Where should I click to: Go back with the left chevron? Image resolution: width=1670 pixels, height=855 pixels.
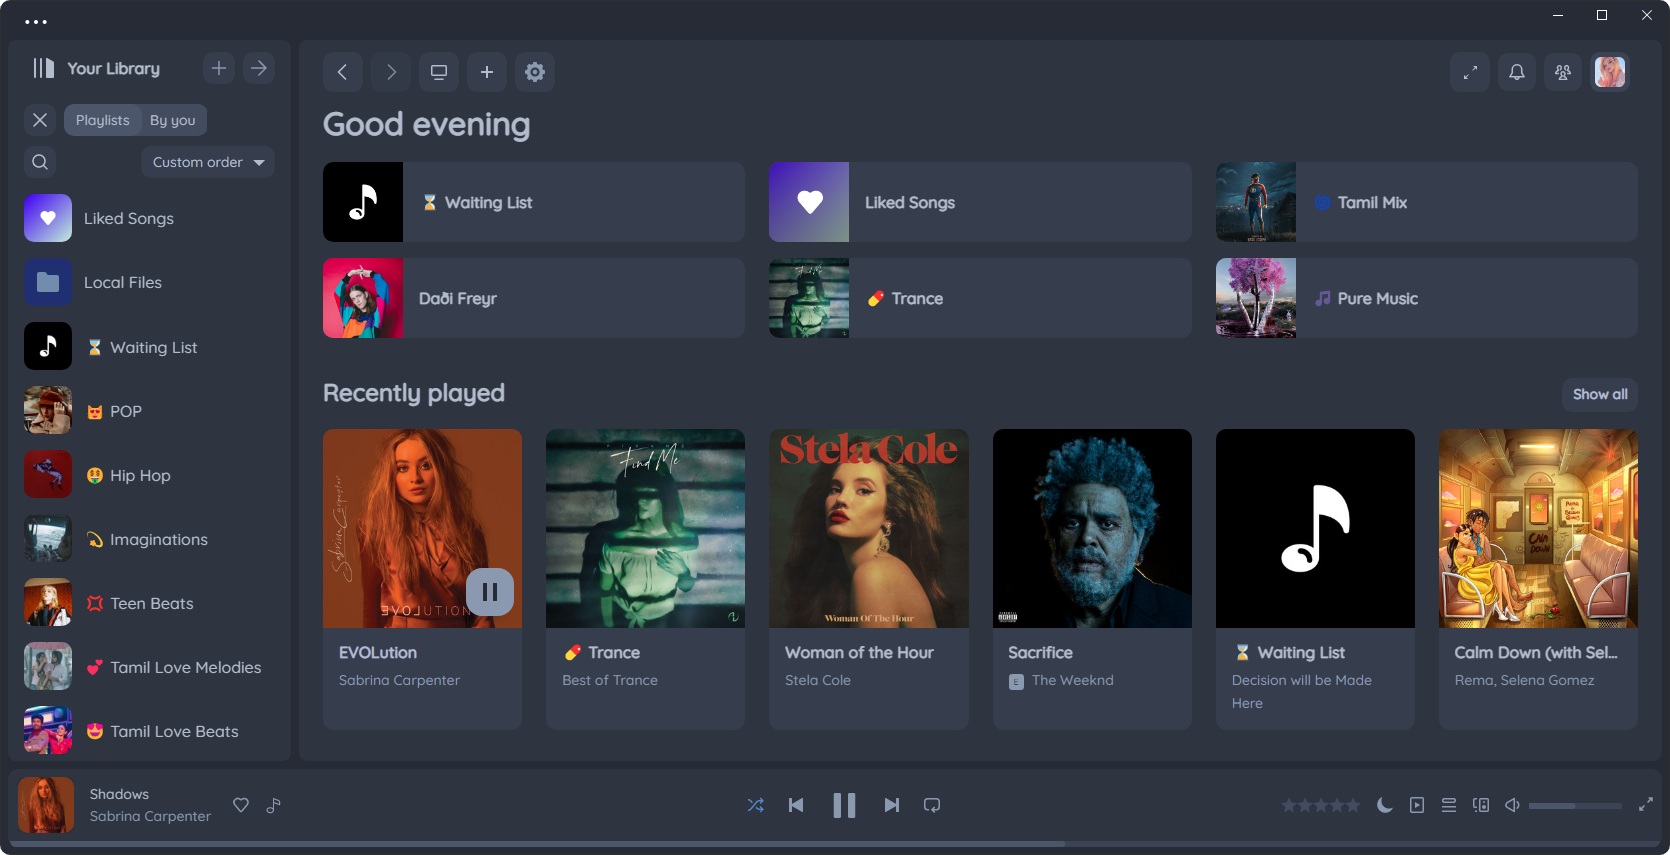click(x=343, y=72)
